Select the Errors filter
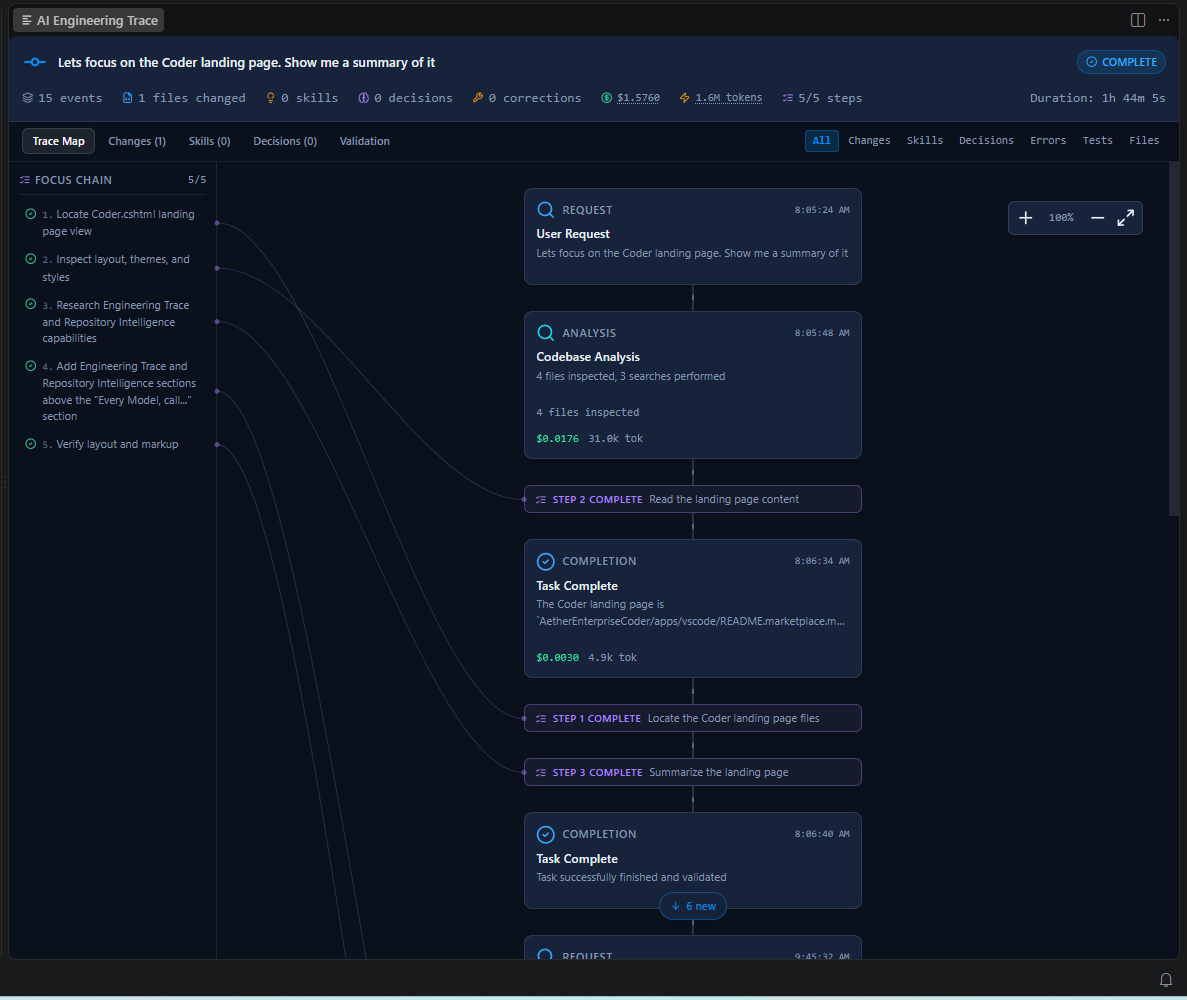 (x=1048, y=140)
